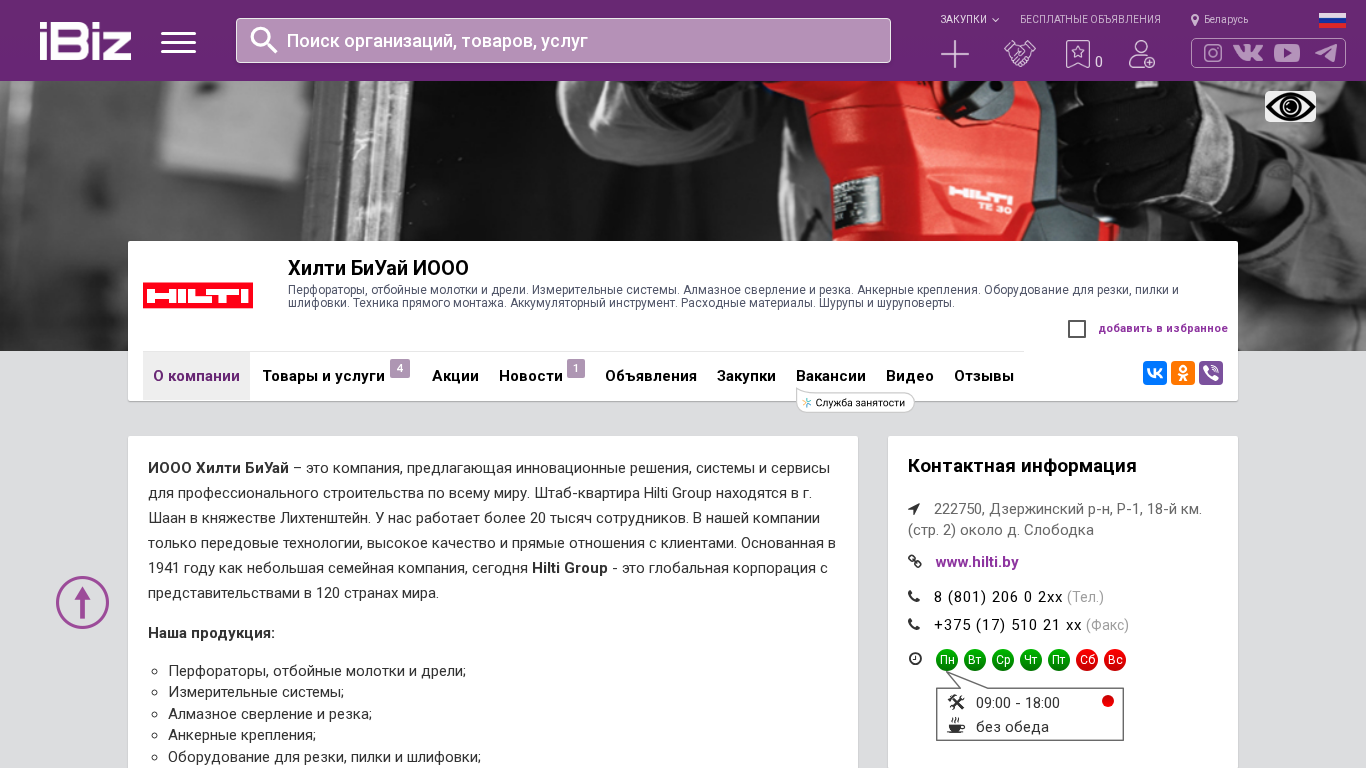Click the phone icon beside Тел. number

[914, 597]
